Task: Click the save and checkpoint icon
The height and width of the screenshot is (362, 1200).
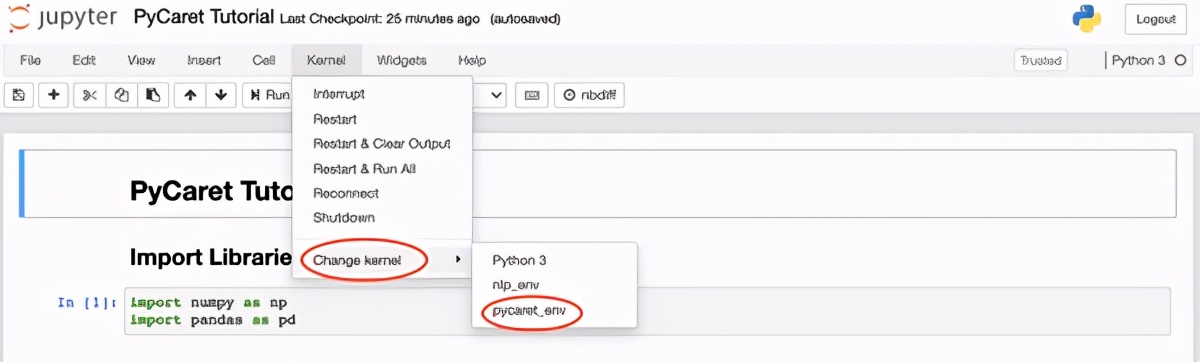Action: (19, 95)
